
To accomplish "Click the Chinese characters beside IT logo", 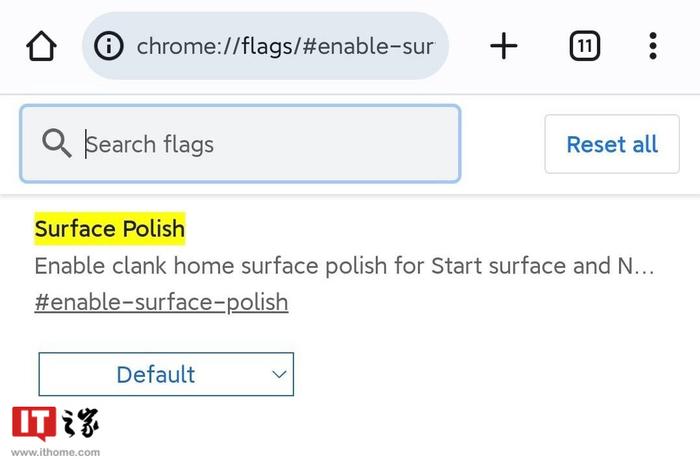I will click(x=80, y=422).
